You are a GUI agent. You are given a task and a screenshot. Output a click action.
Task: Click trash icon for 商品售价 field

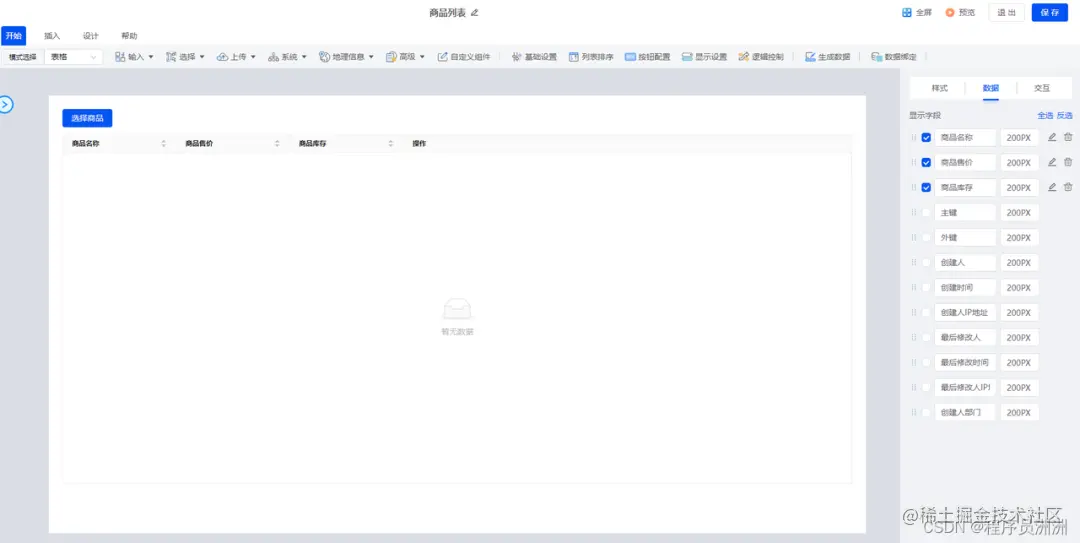1068,162
